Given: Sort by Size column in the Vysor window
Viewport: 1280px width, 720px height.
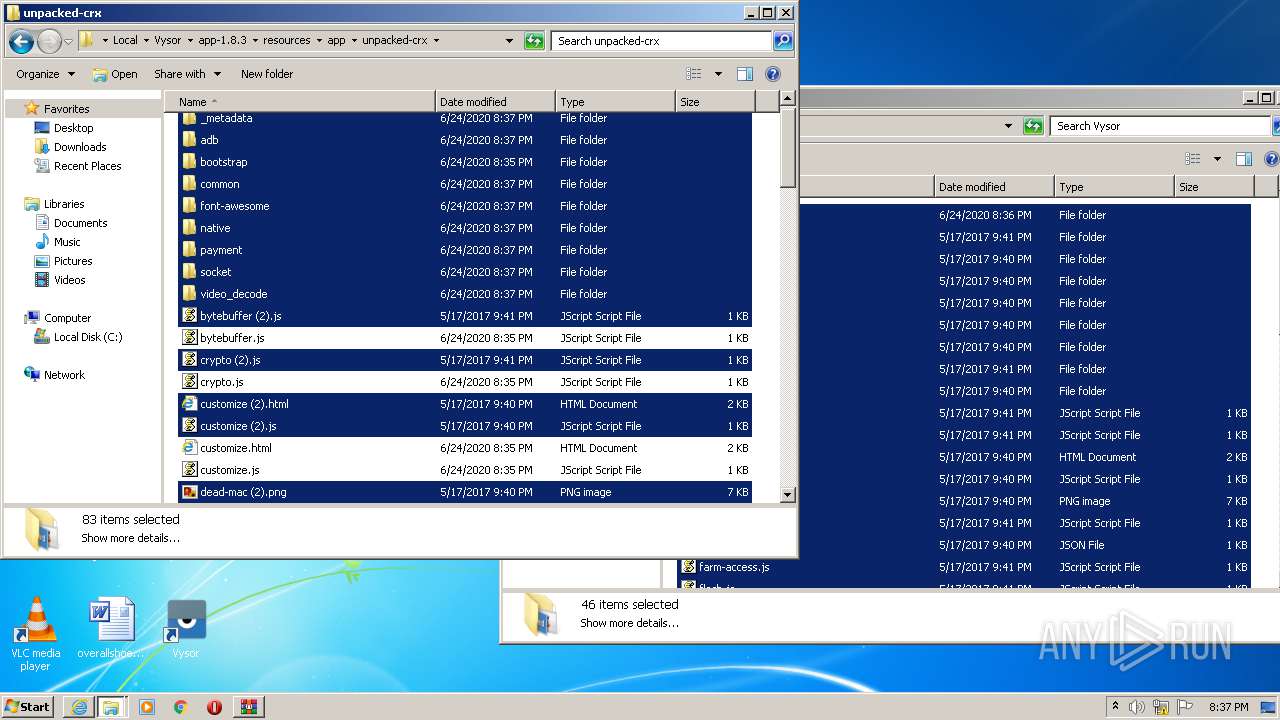Looking at the screenshot, I should [1213, 187].
